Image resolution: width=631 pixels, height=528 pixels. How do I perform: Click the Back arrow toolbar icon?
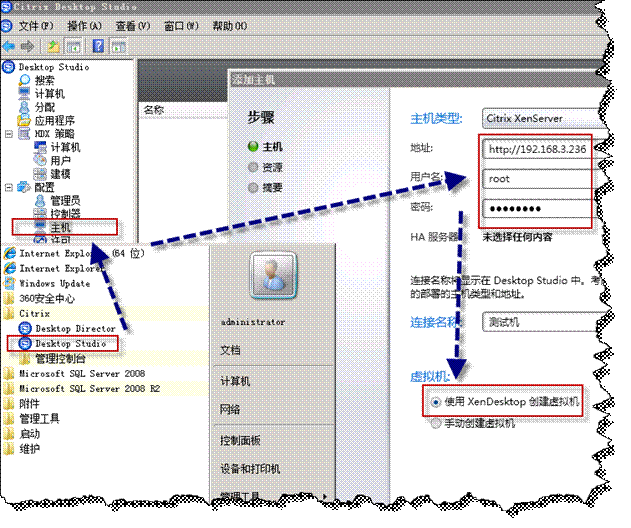[9, 46]
